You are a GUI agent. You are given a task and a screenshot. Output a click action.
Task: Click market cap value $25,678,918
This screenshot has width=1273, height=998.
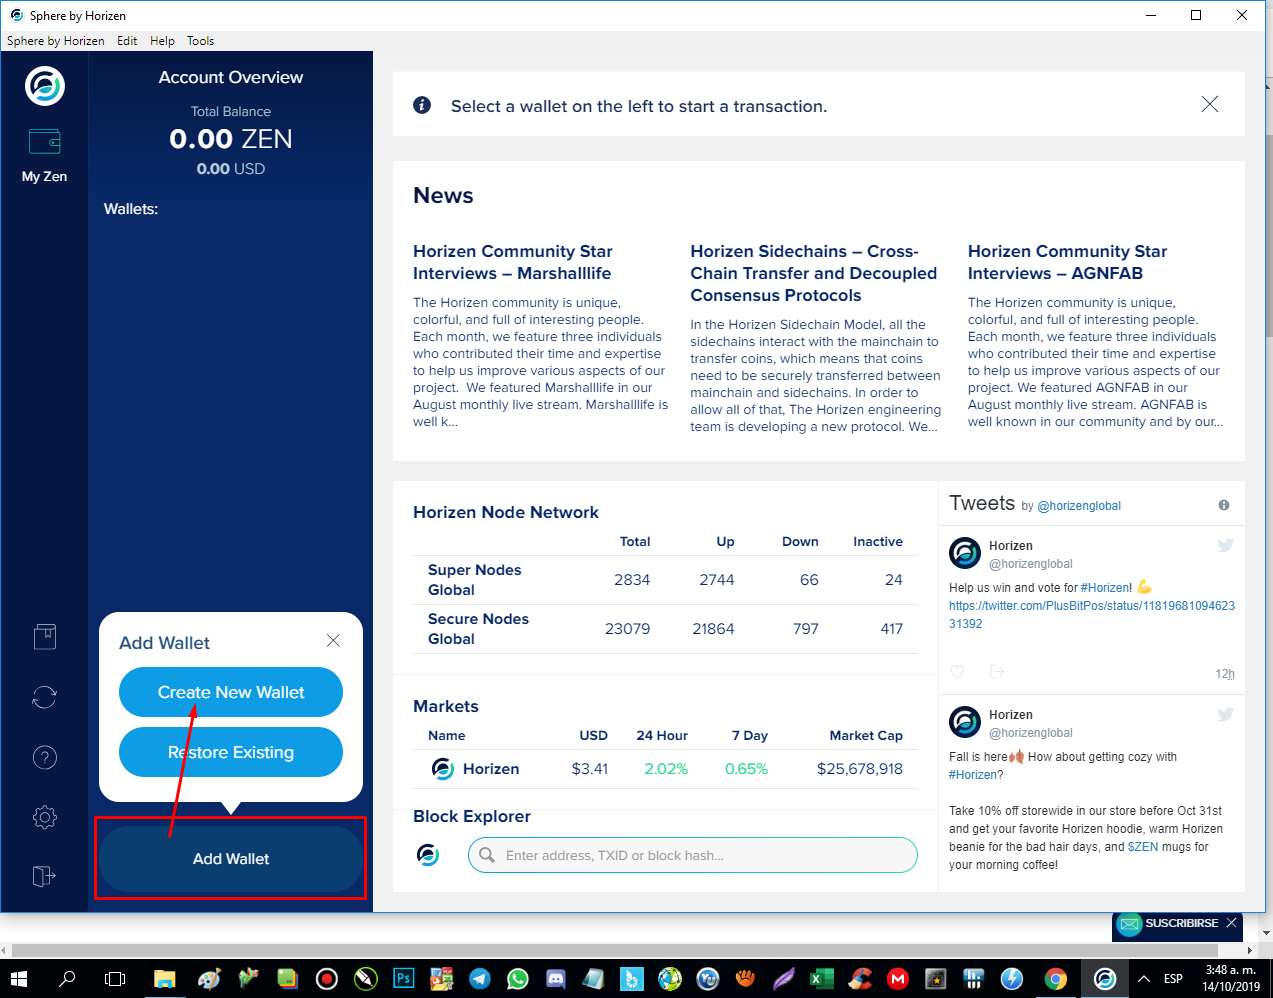coord(860,769)
